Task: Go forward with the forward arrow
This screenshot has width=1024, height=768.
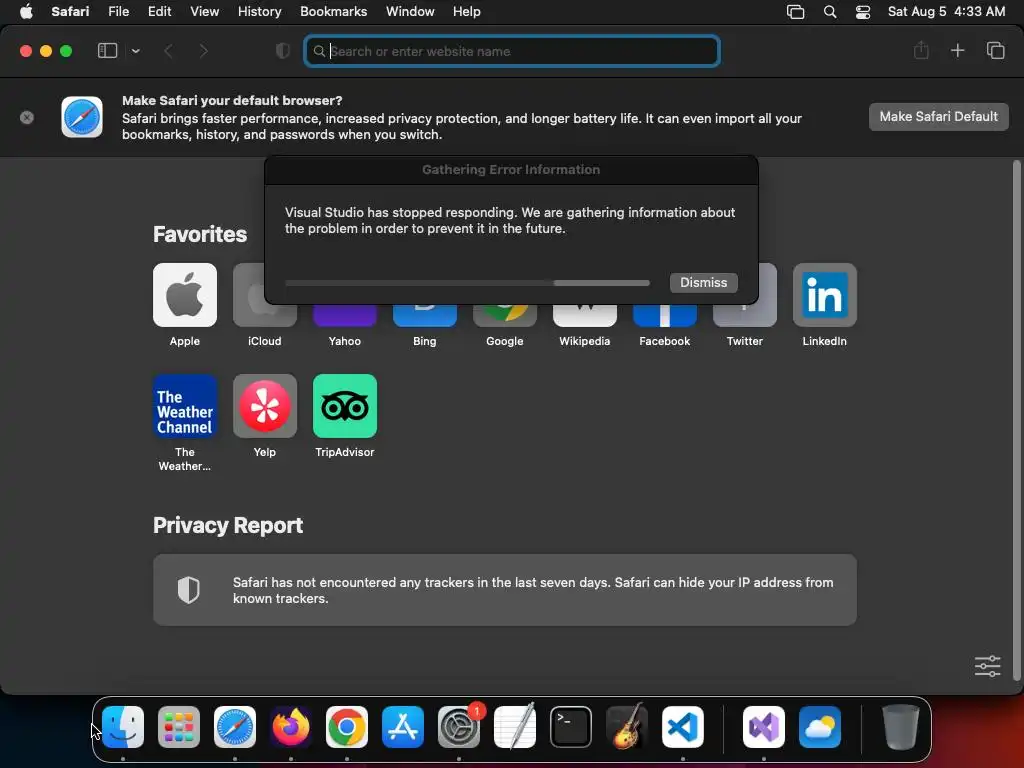Action: (204, 51)
